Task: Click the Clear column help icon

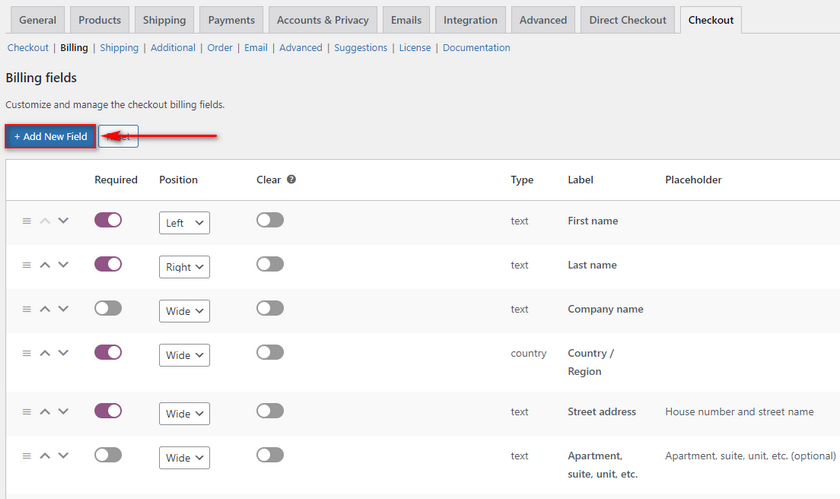Action: 291,180
